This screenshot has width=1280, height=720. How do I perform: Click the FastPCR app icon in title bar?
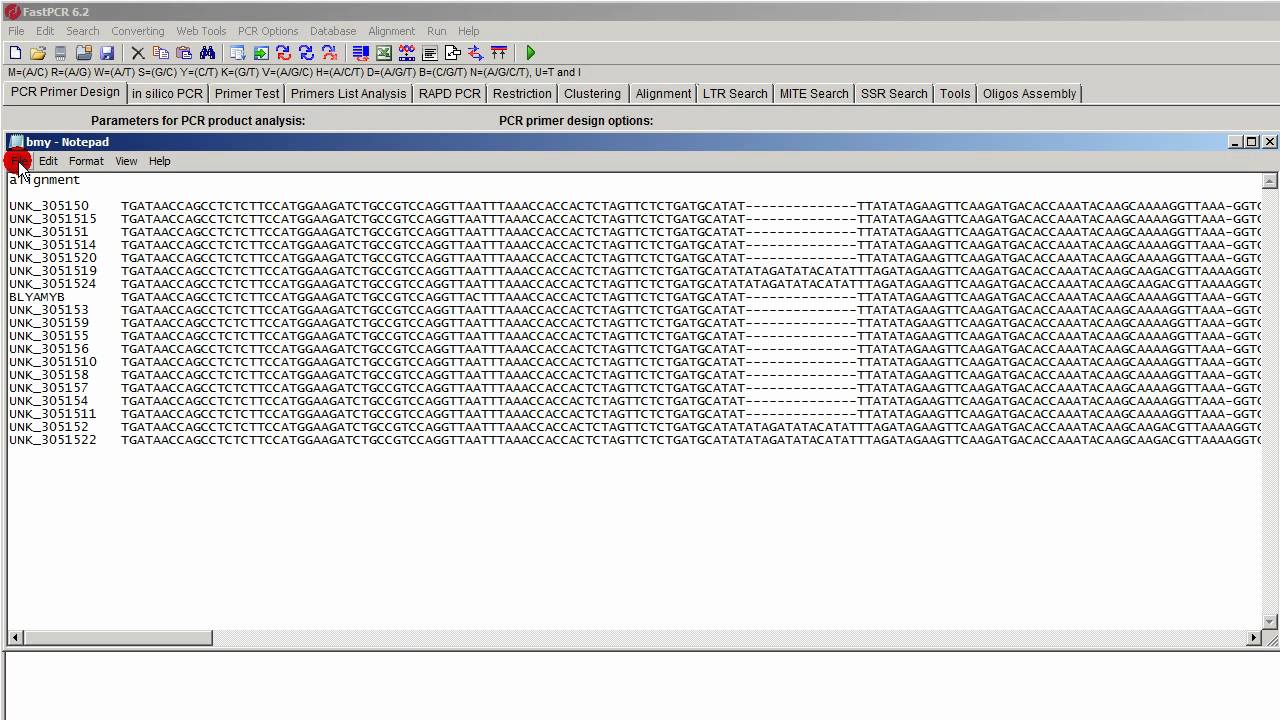pyautogui.click(x=12, y=12)
